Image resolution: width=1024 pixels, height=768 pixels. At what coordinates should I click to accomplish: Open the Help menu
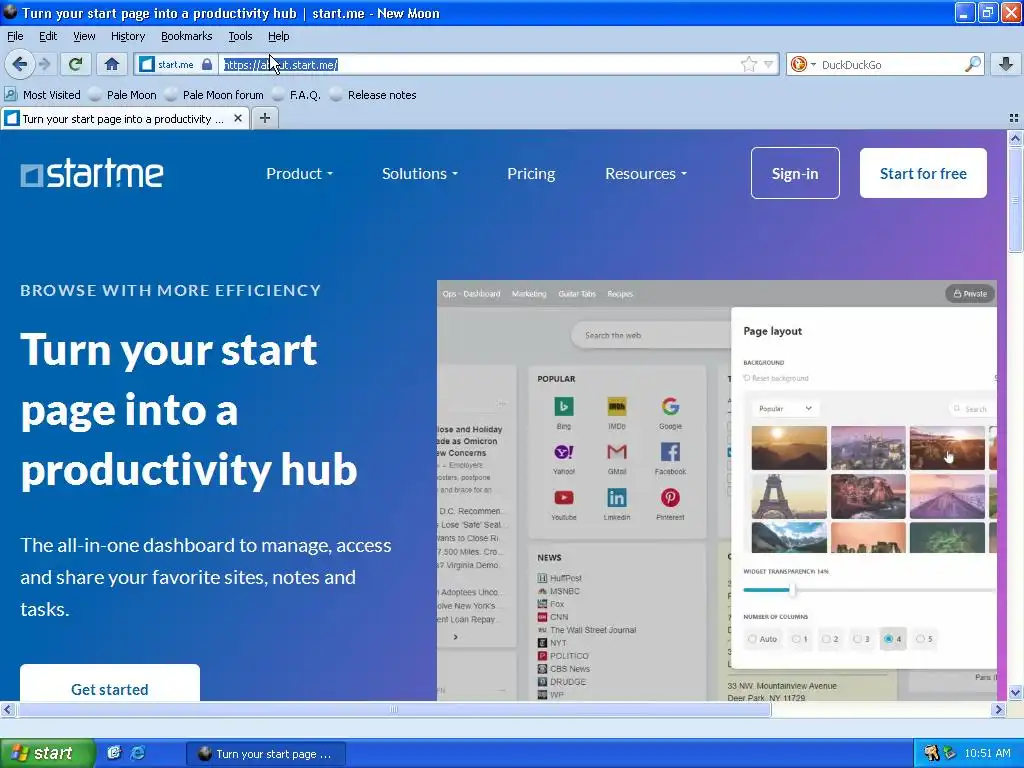pyautogui.click(x=278, y=36)
